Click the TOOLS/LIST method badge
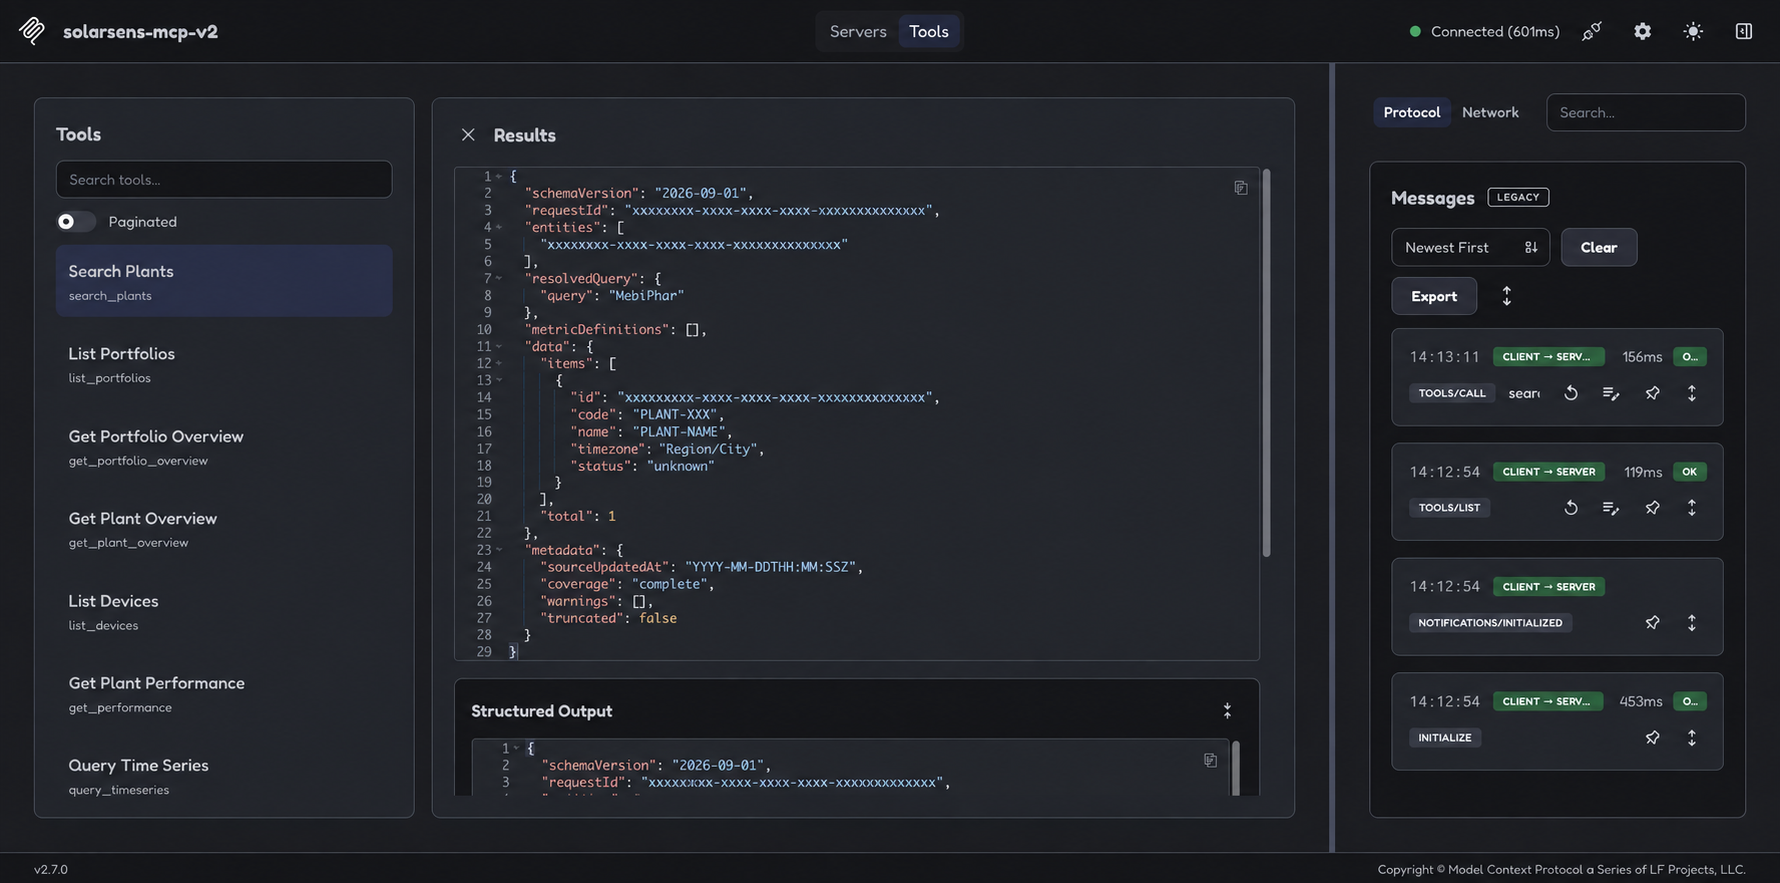The height and width of the screenshot is (883, 1780). point(1449,508)
